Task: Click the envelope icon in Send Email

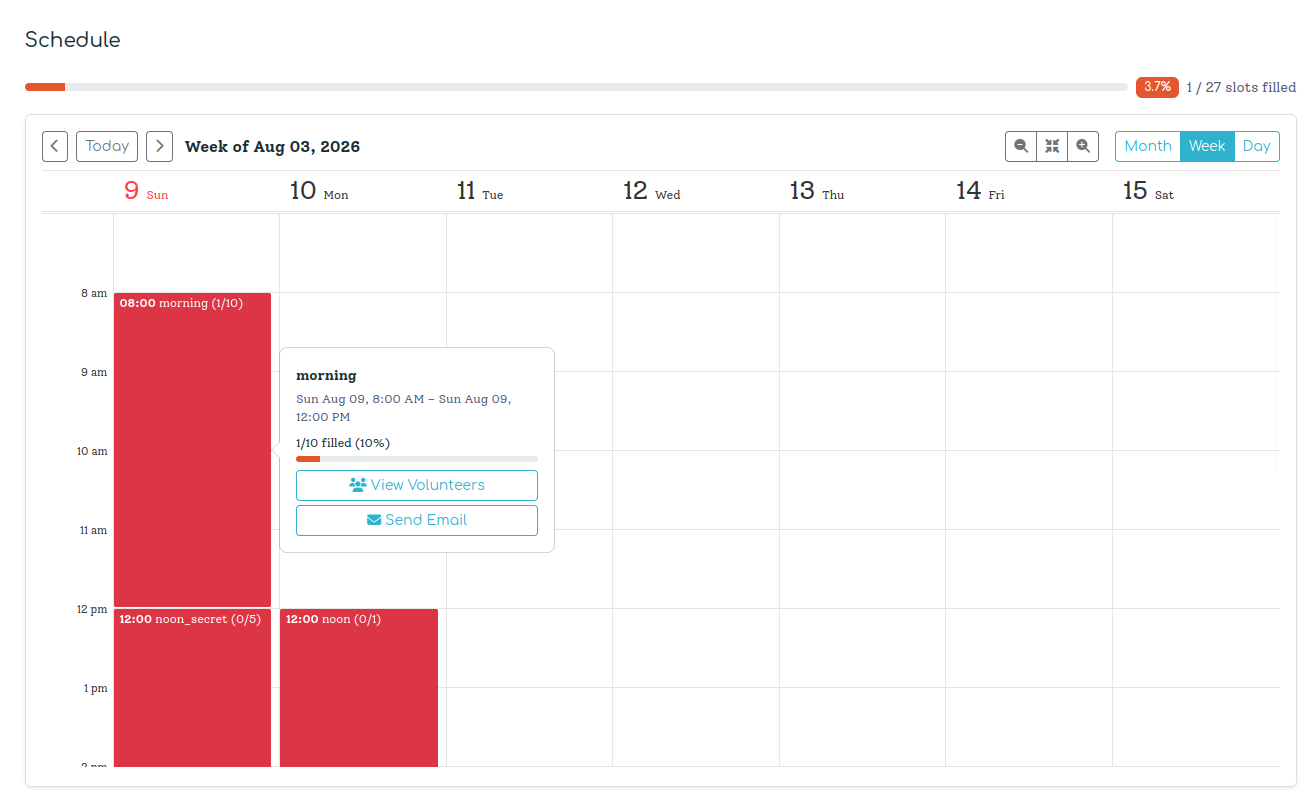Action: pos(374,520)
